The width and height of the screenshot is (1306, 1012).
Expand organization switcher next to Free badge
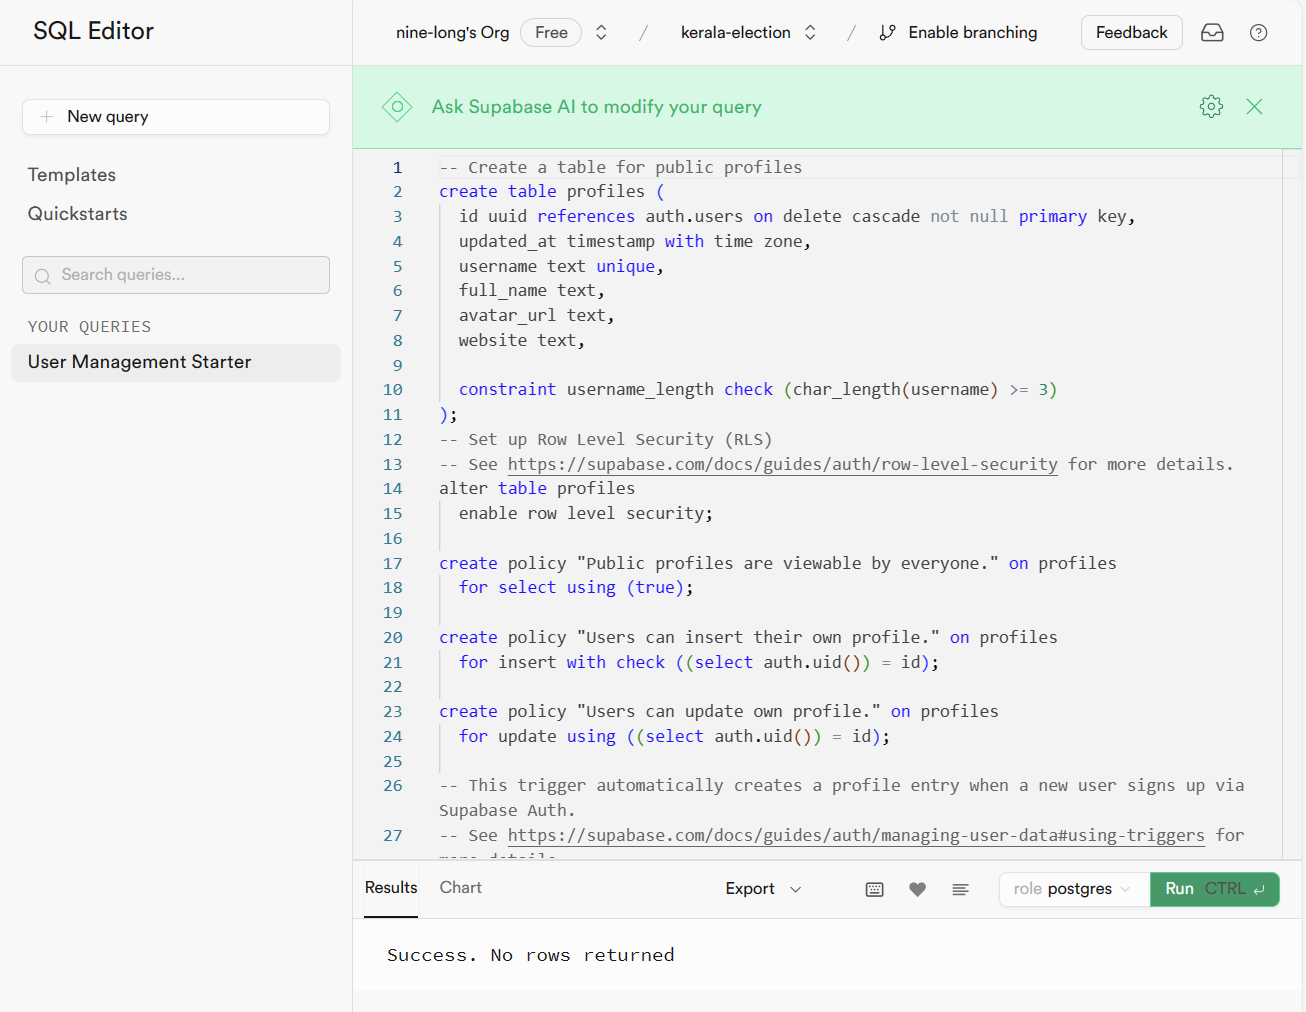601,33
